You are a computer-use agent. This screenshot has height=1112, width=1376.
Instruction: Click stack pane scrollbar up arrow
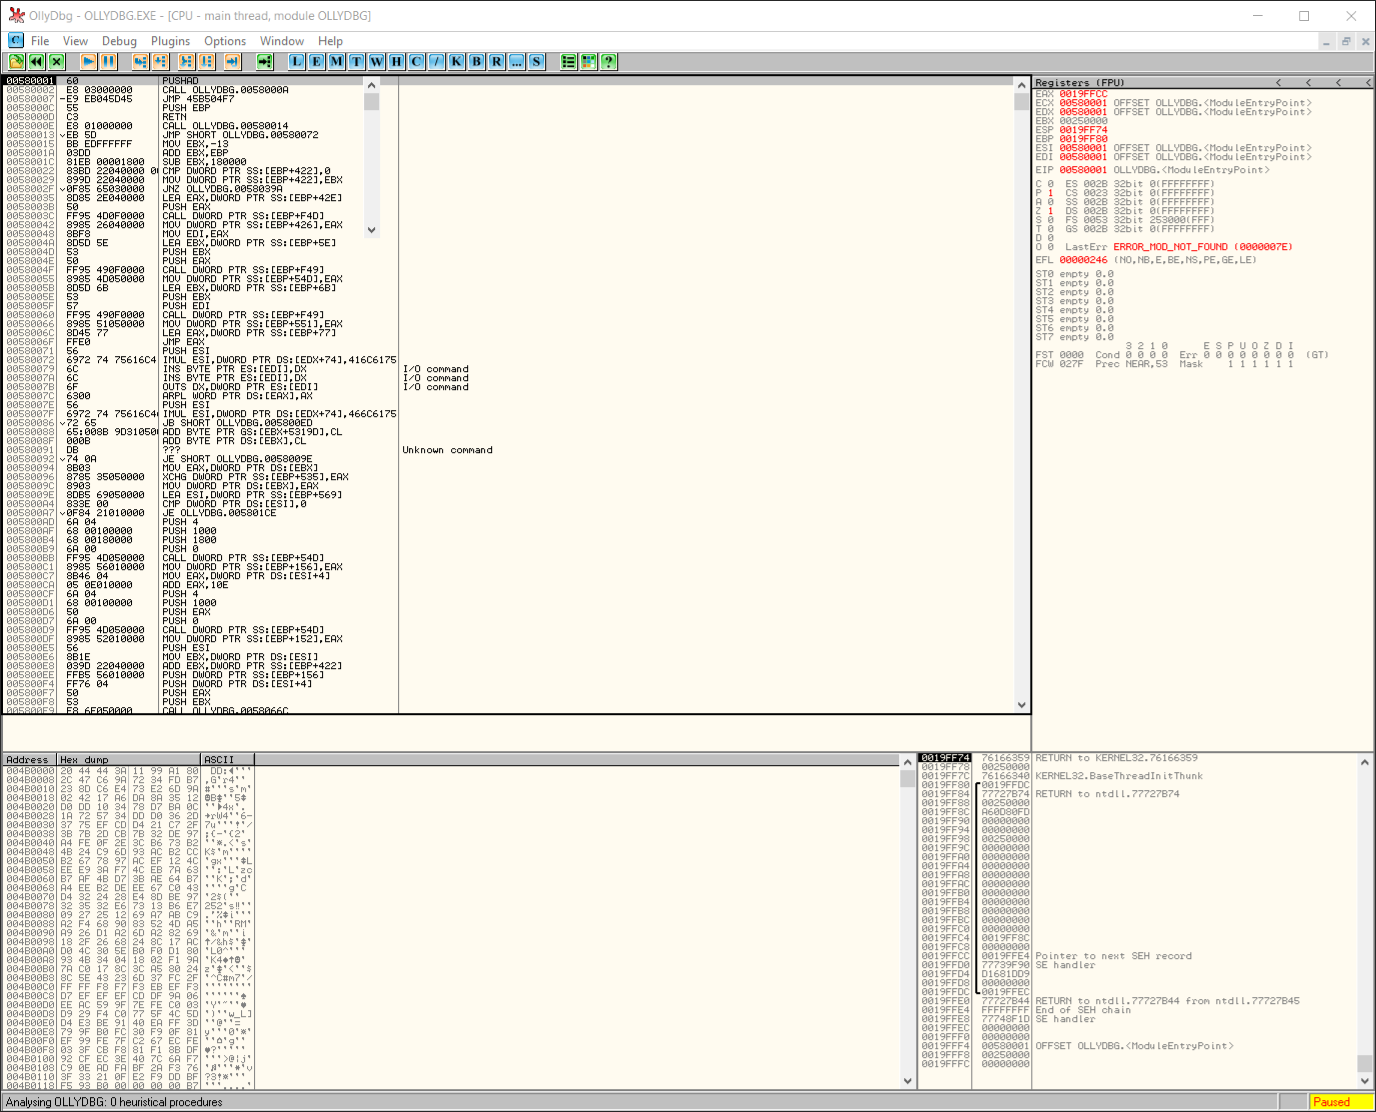click(x=1365, y=762)
